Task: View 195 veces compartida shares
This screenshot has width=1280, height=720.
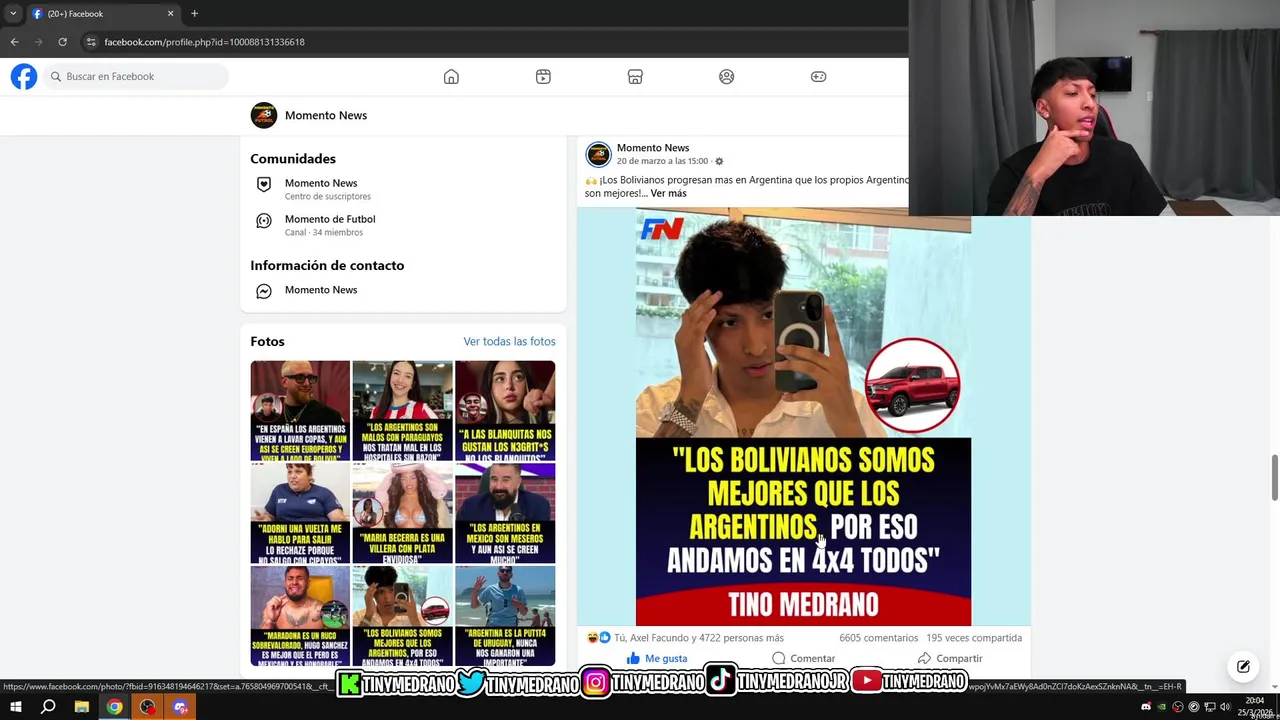Action: tap(974, 638)
